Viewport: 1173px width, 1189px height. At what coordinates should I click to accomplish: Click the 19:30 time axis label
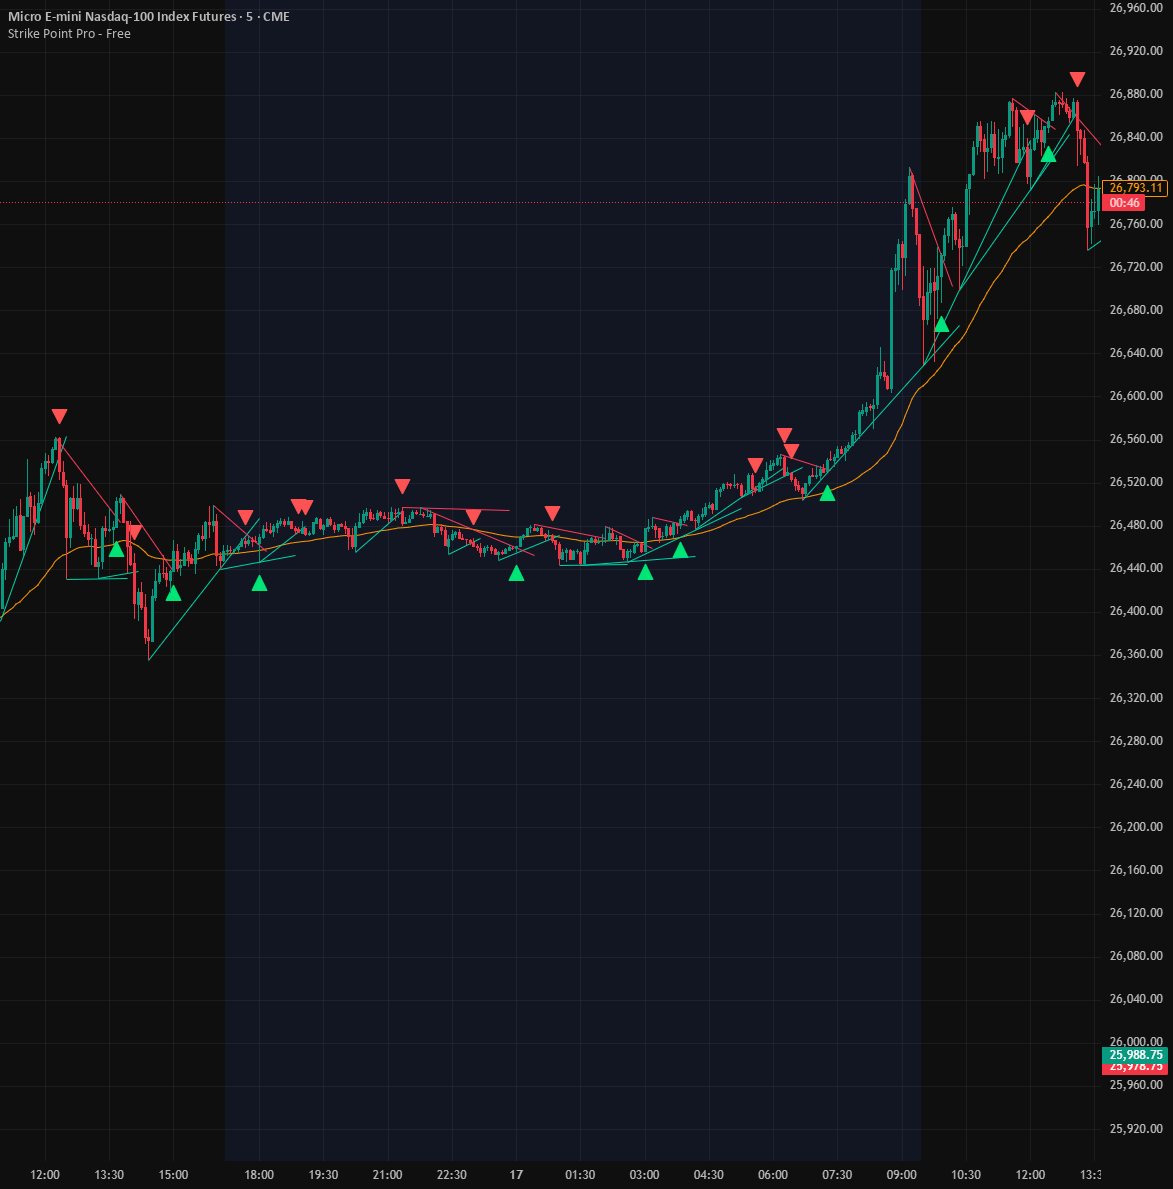pyautogui.click(x=323, y=1175)
